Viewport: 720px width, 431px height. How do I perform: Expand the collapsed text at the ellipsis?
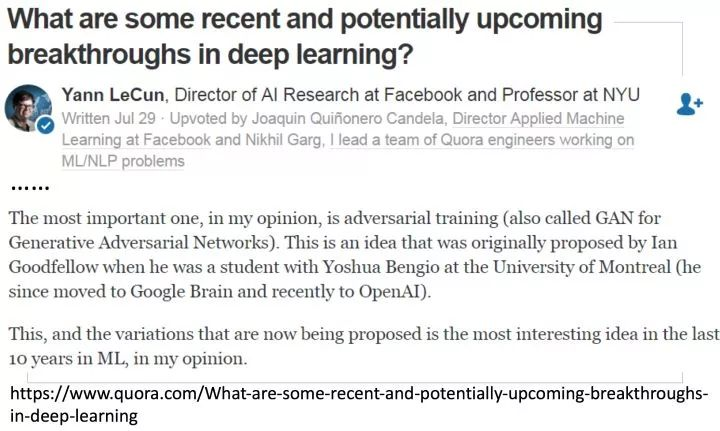[30, 187]
